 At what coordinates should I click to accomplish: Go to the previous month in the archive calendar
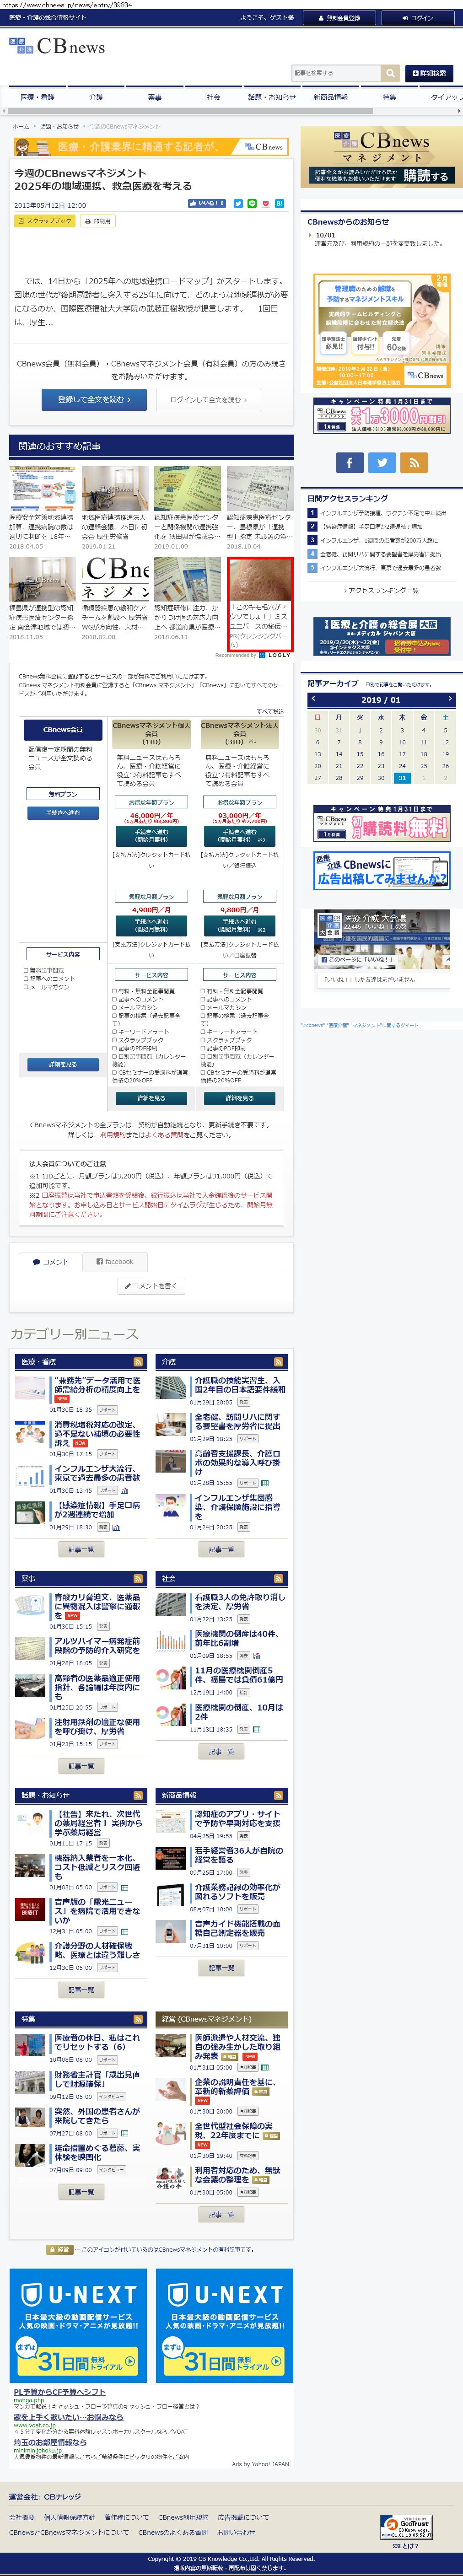click(x=313, y=699)
